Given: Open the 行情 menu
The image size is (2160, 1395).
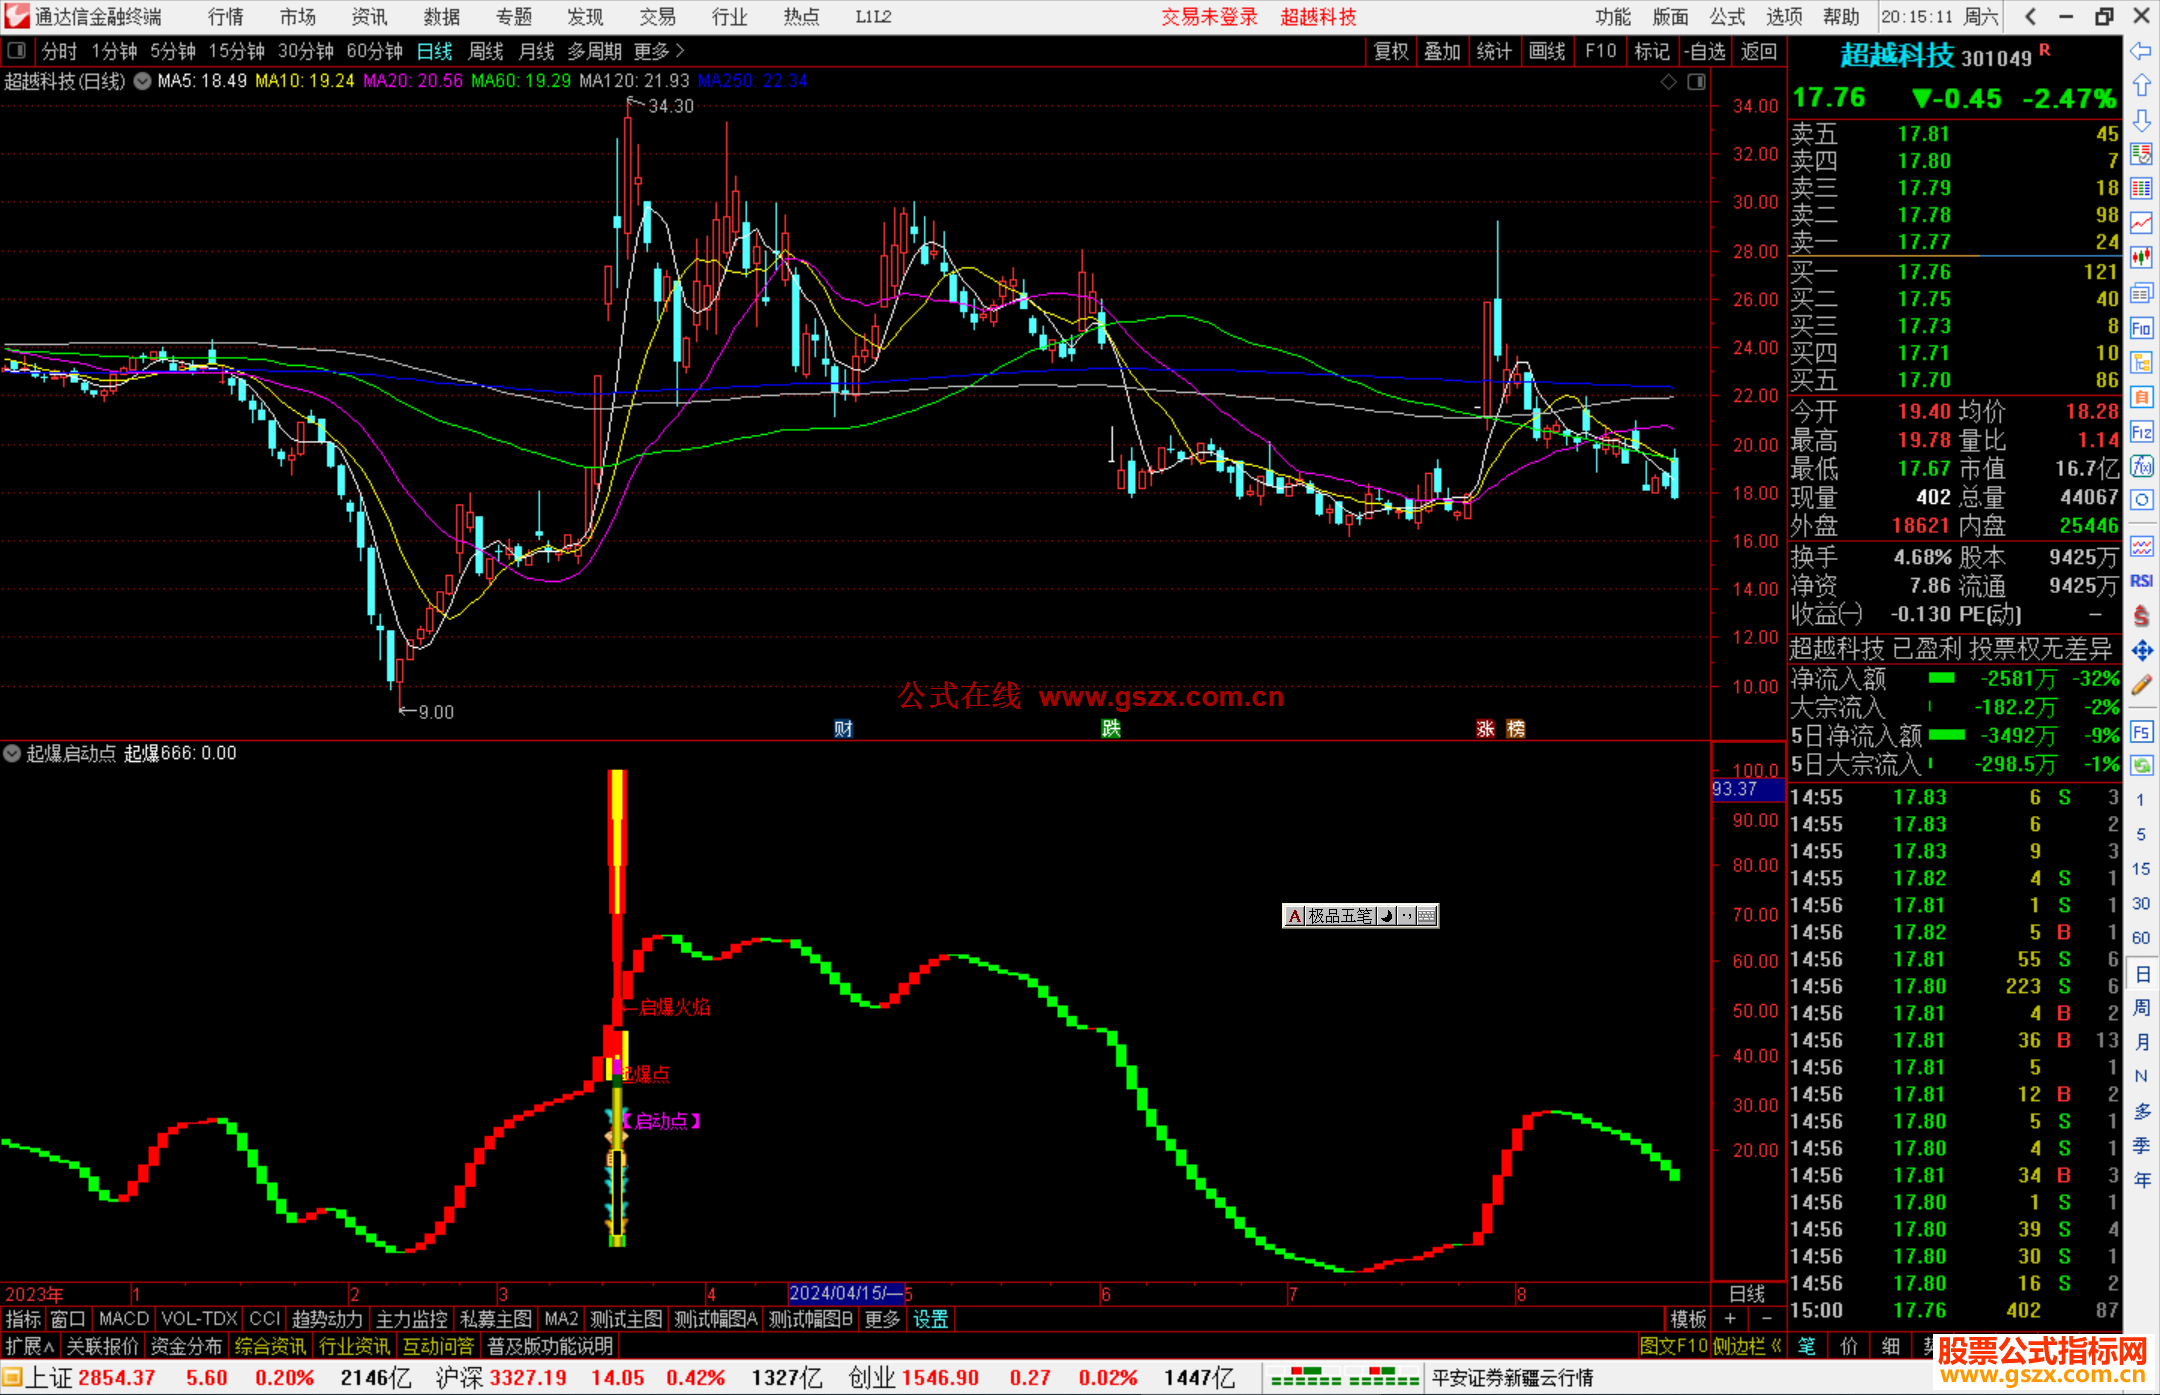Looking at the screenshot, I should [225, 17].
